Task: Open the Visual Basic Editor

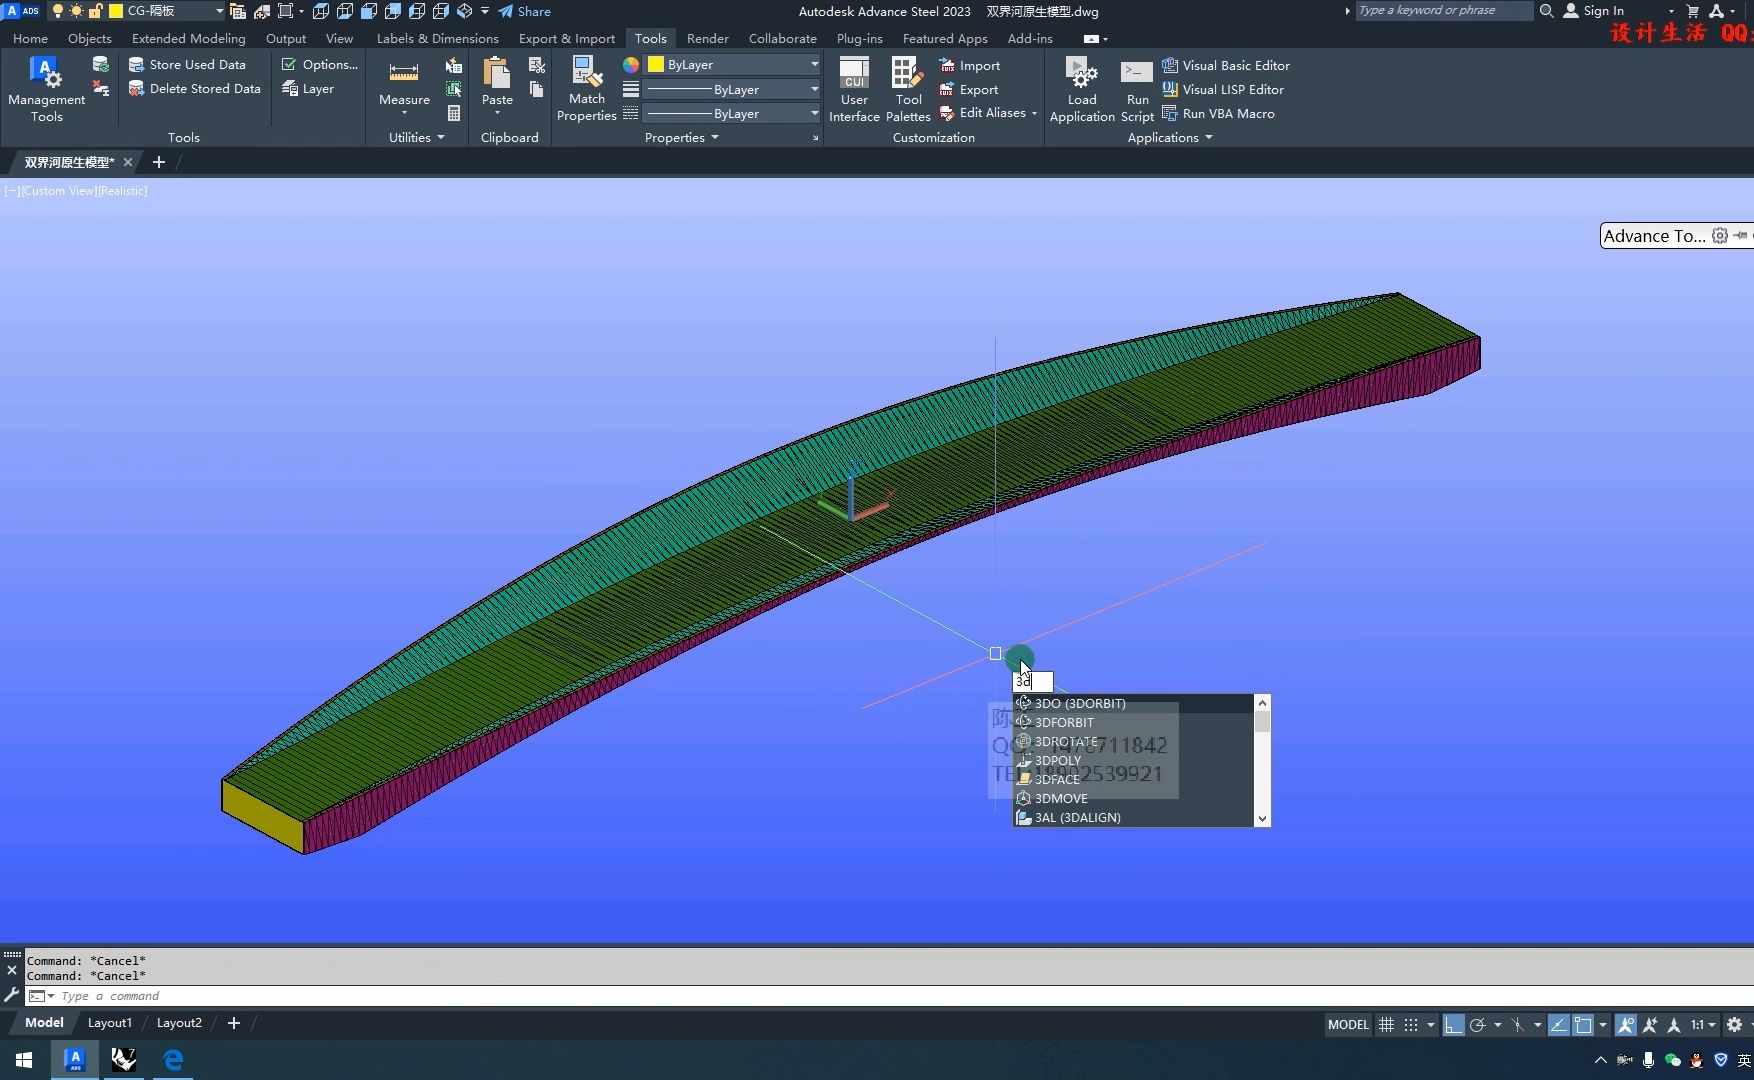Action: [1226, 65]
